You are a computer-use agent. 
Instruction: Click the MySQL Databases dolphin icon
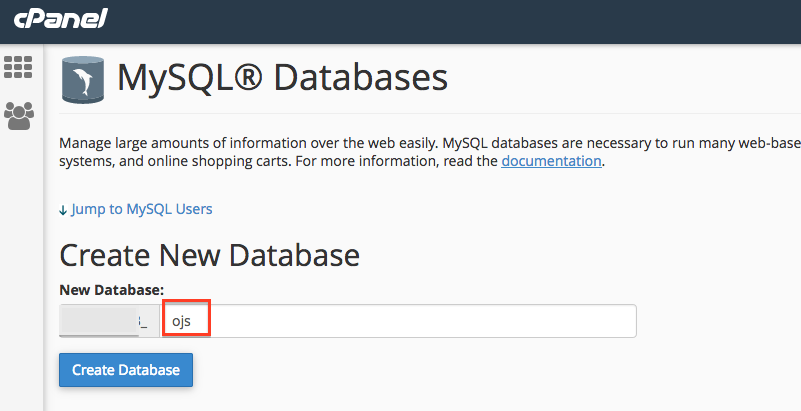click(x=82, y=80)
